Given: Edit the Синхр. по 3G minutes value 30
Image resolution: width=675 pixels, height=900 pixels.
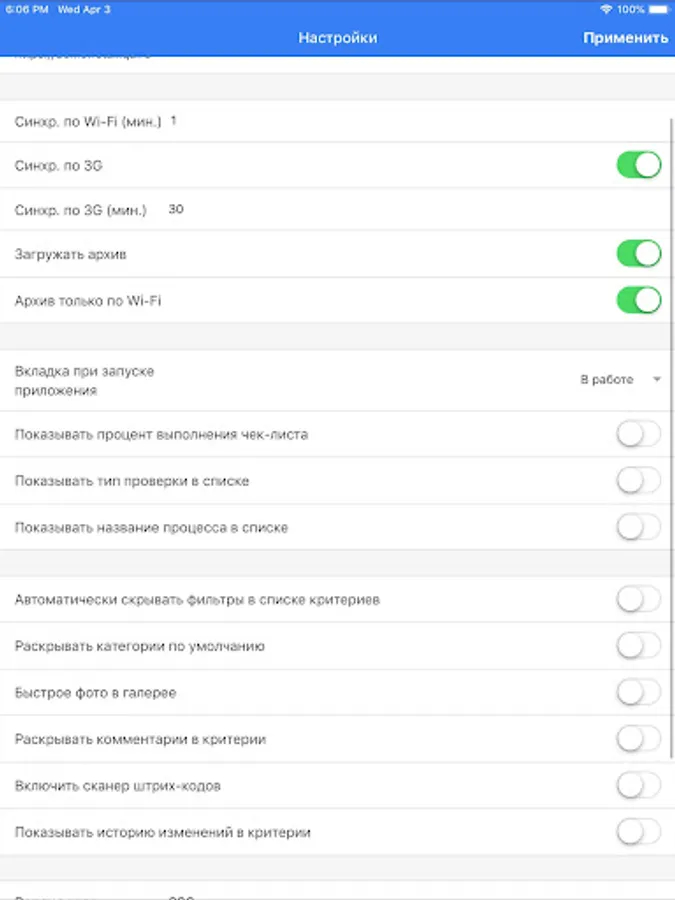Looking at the screenshot, I should 176,210.
